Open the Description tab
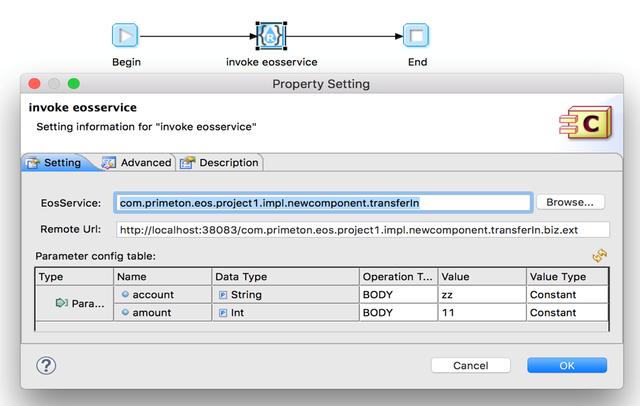This screenshot has height=406, width=640. pos(220,163)
